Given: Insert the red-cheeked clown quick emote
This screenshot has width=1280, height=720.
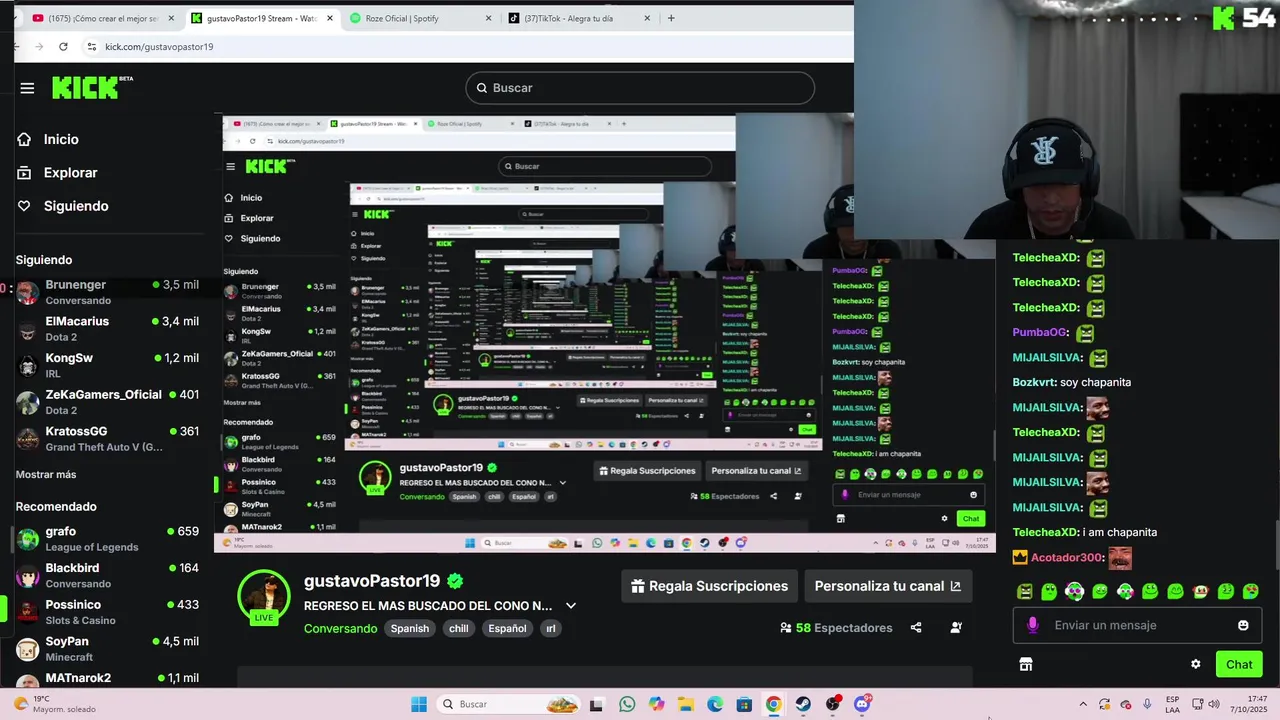Looking at the screenshot, I should pyautogui.click(x=1200, y=591).
